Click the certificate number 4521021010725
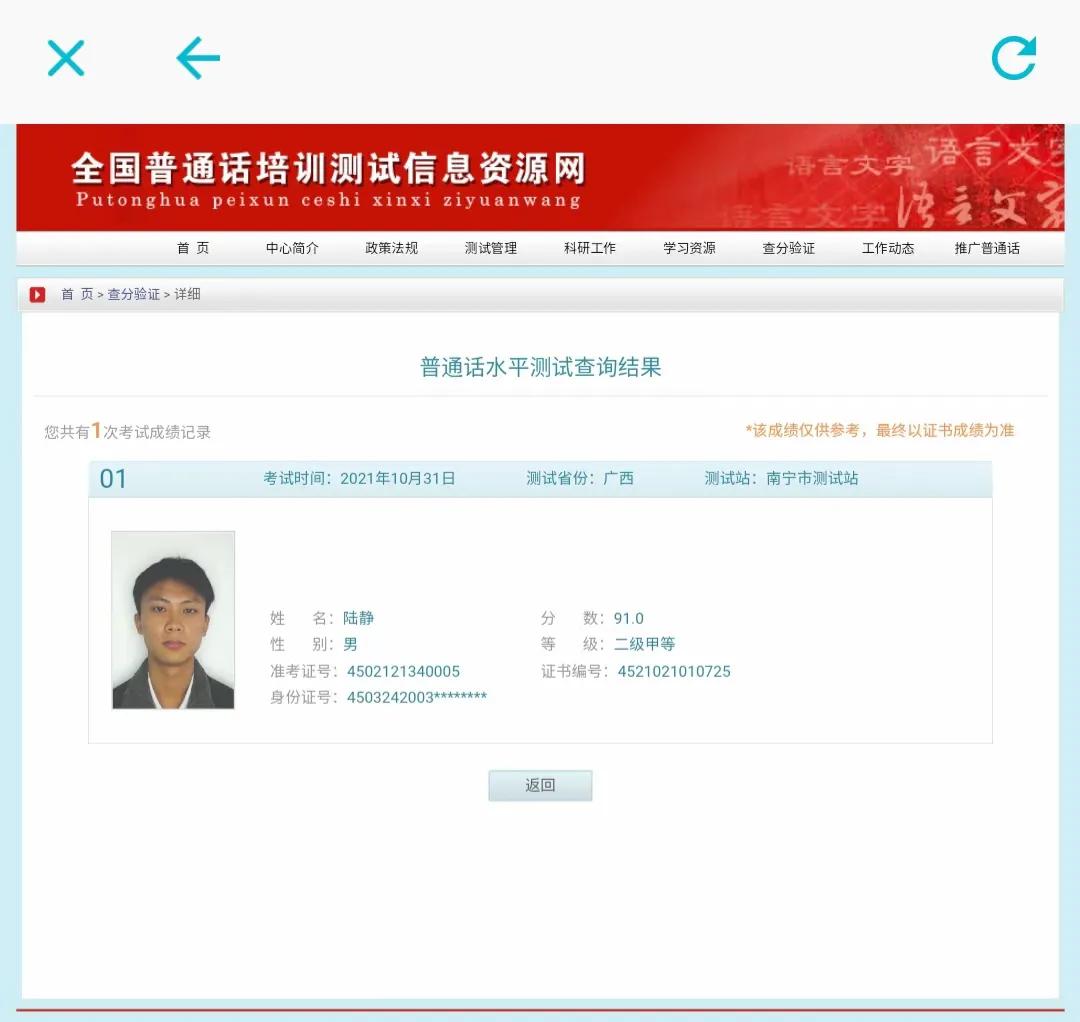This screenshot has height=1022, width=1080. point(674,671)
